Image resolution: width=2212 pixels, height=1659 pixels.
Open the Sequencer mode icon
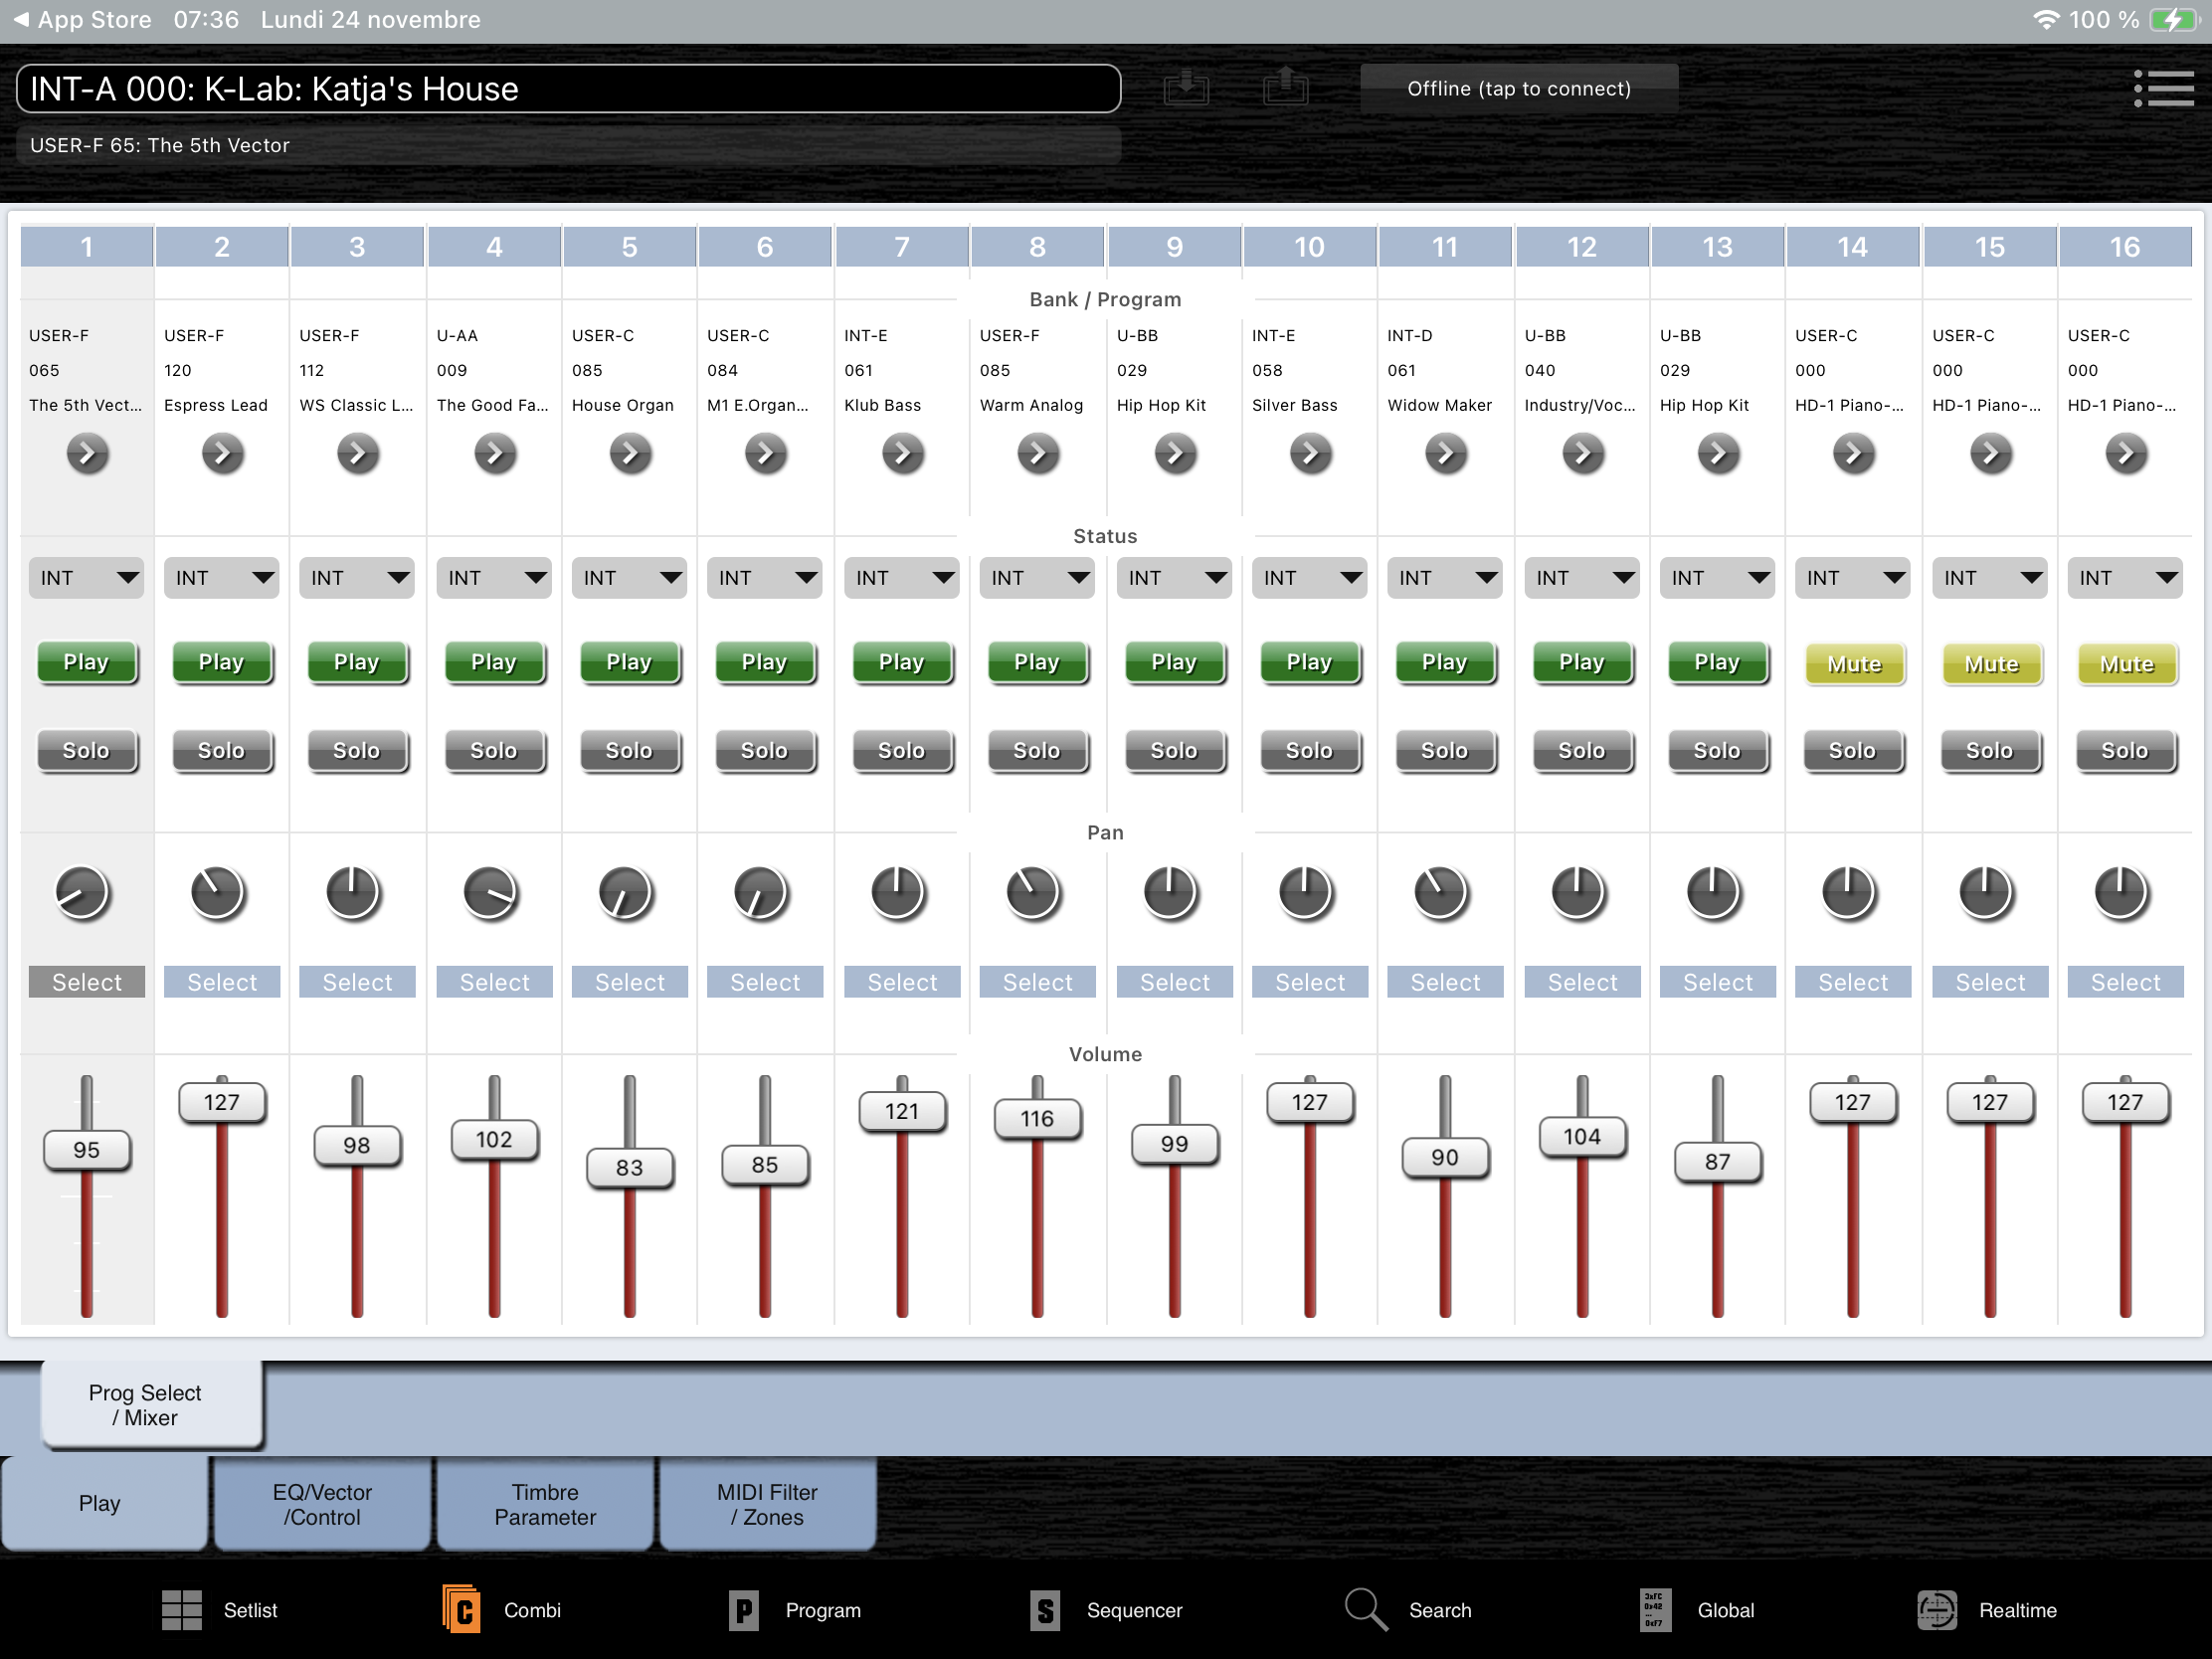1045,1610
